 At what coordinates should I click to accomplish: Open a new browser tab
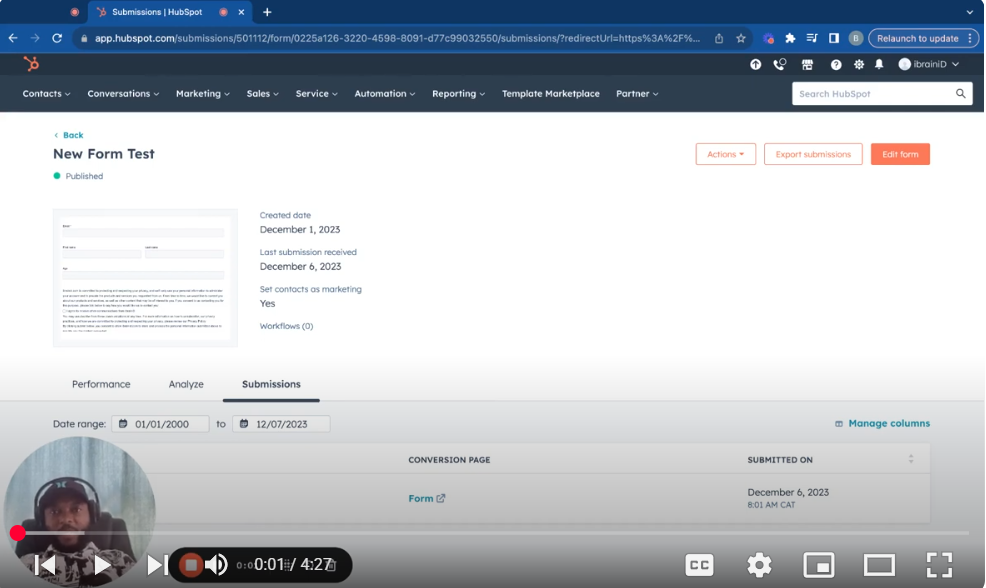[267, 12]
